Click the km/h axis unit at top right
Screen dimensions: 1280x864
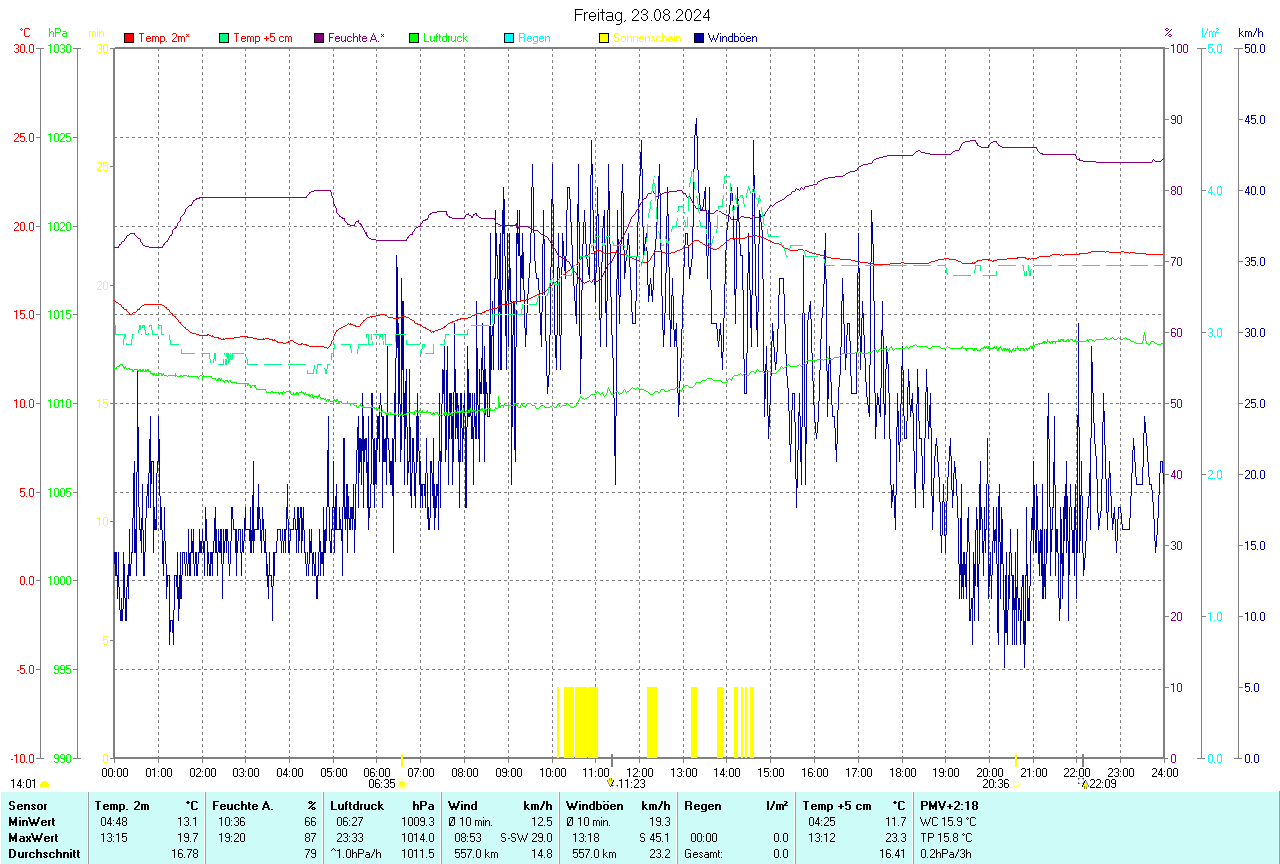point(1250,33)
